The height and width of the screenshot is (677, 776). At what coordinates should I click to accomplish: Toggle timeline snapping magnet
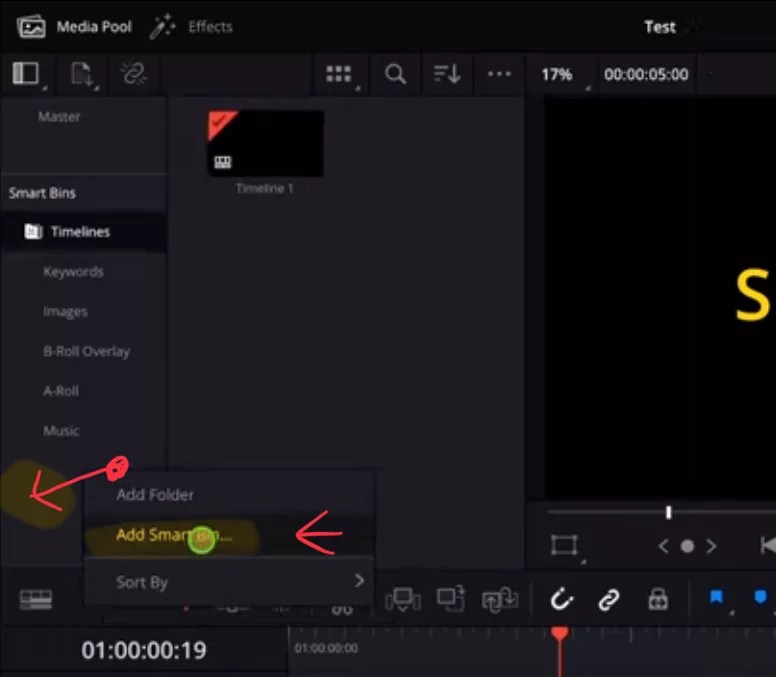click(562, 599)
